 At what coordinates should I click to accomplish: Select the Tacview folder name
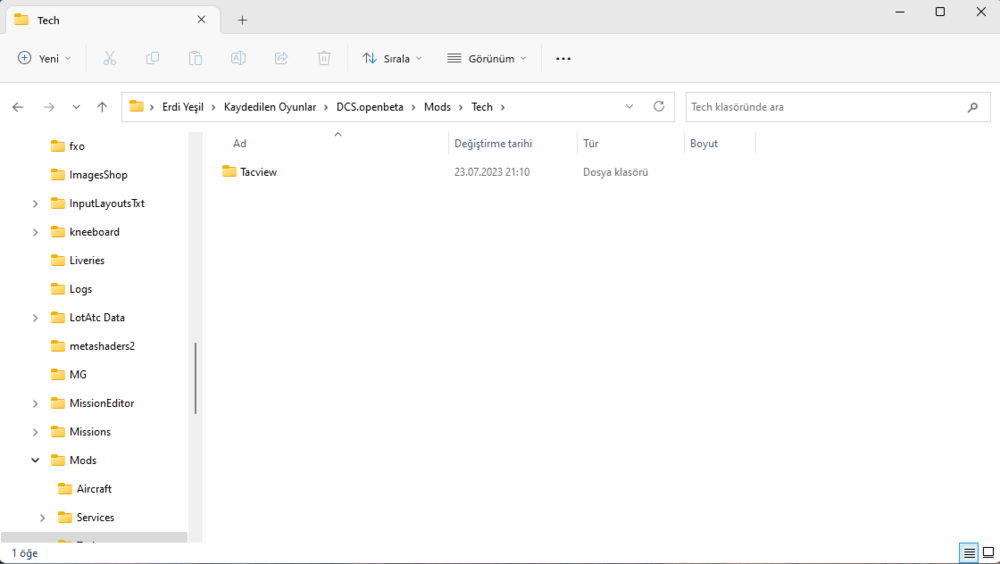coord(258,172)
